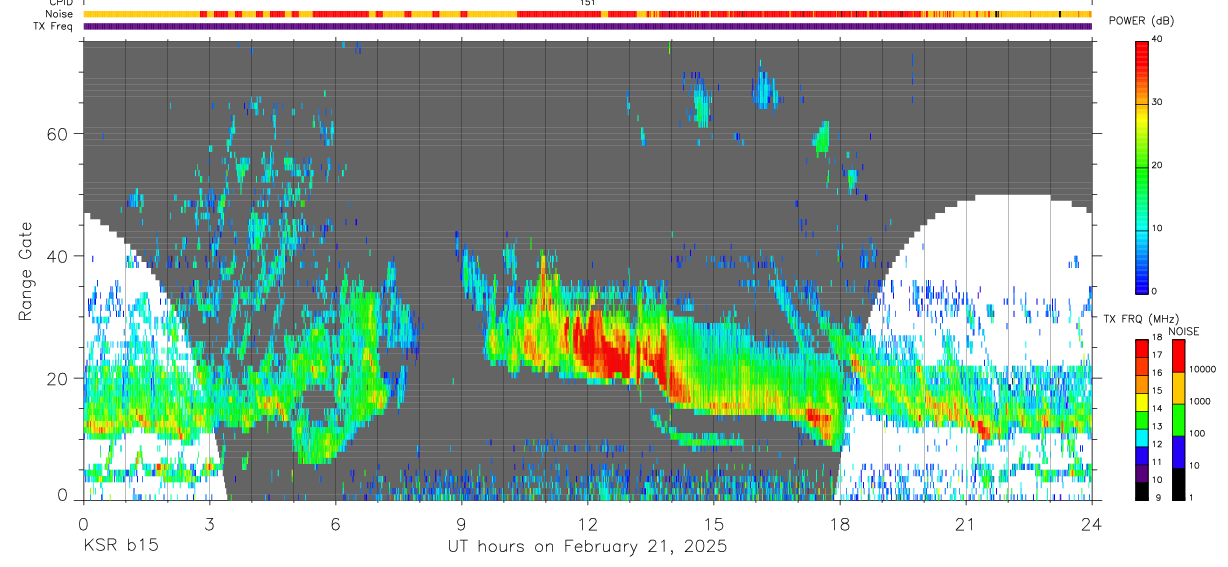
Task: Click the power scale tick label 10
Action: [1159, 229]
